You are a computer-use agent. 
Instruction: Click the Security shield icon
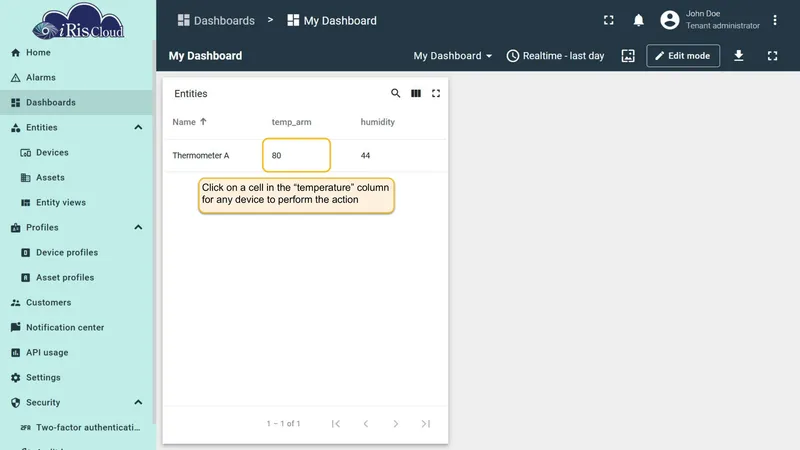pos(15,403)
